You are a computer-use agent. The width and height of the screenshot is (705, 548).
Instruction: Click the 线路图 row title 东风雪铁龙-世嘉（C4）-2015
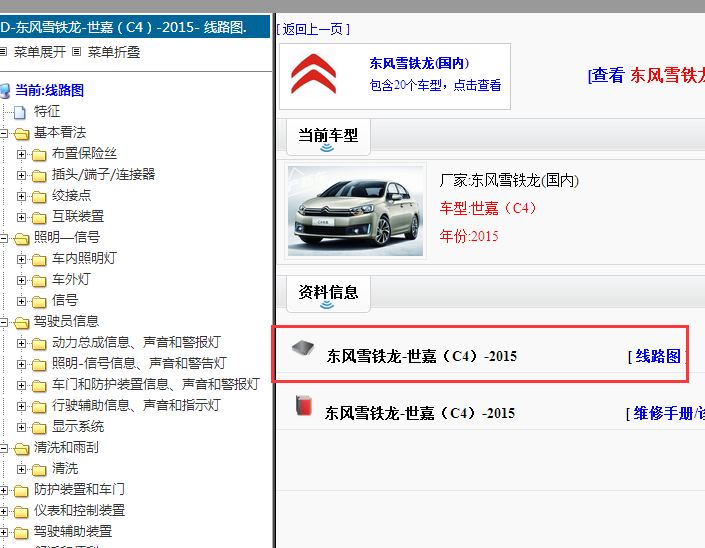(x=422, y=356)
